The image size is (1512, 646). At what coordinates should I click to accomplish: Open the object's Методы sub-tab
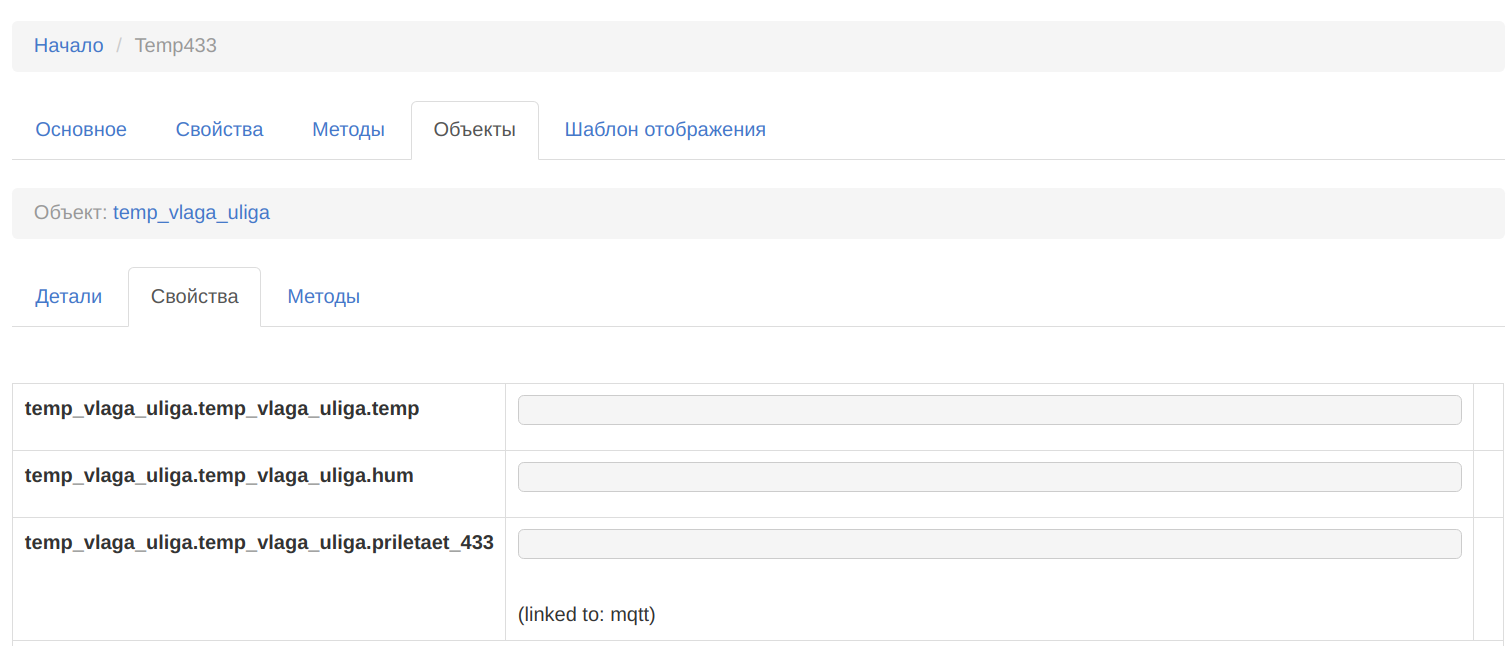point(323,297)
